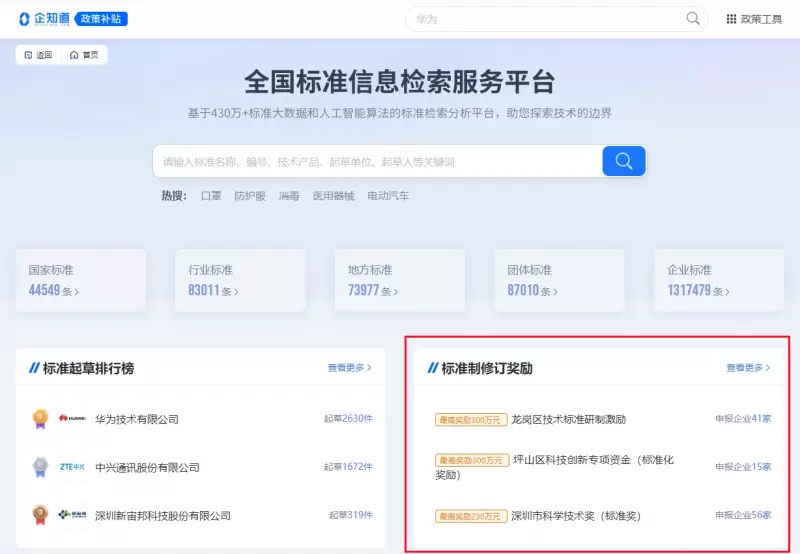Expand 查看更多 for 标准制修订奖励
The height and width of the screenshot is (554, 800).
pyautogui.click(x=748, y=368)
